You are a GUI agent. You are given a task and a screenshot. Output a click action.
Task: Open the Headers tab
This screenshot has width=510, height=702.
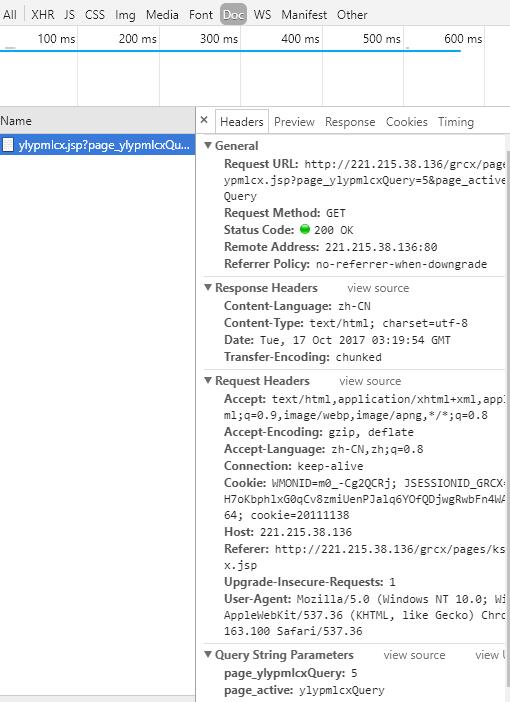click(x=242, y=122)
